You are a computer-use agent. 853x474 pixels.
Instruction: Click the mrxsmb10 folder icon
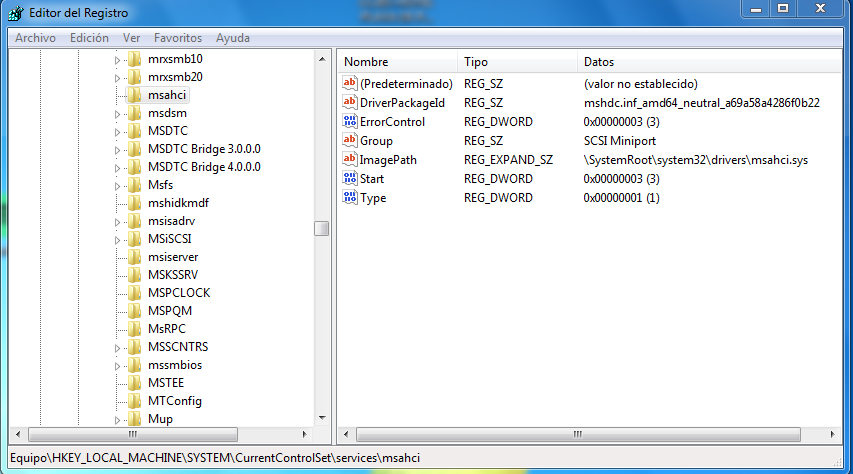[135, 59]
